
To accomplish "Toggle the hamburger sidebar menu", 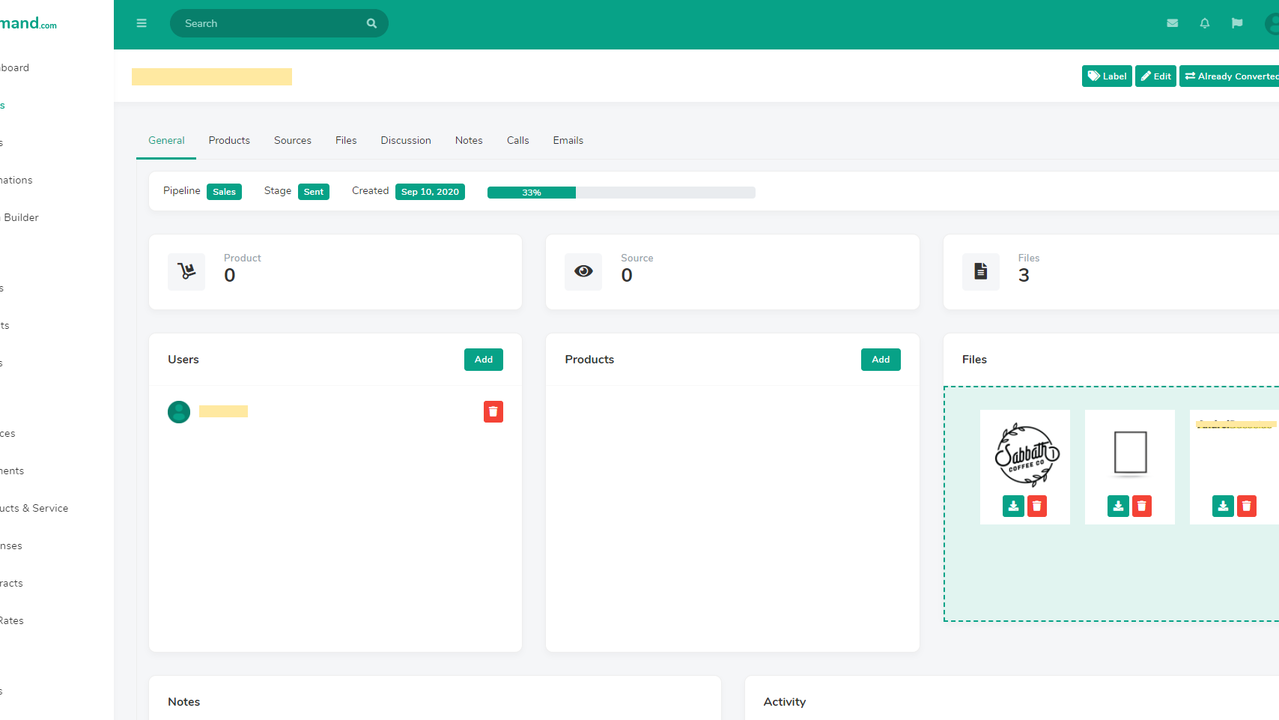I will pos(141,23).
